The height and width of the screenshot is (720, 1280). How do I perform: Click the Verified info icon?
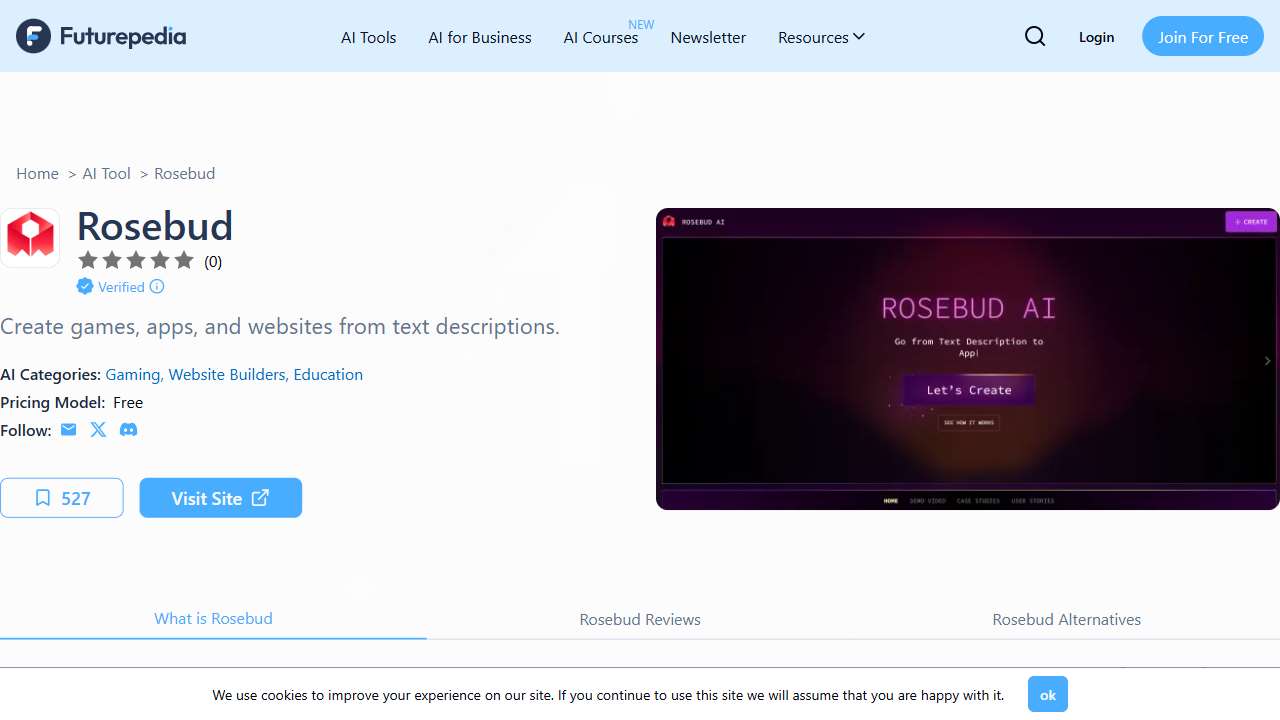(x=157, y=287)
